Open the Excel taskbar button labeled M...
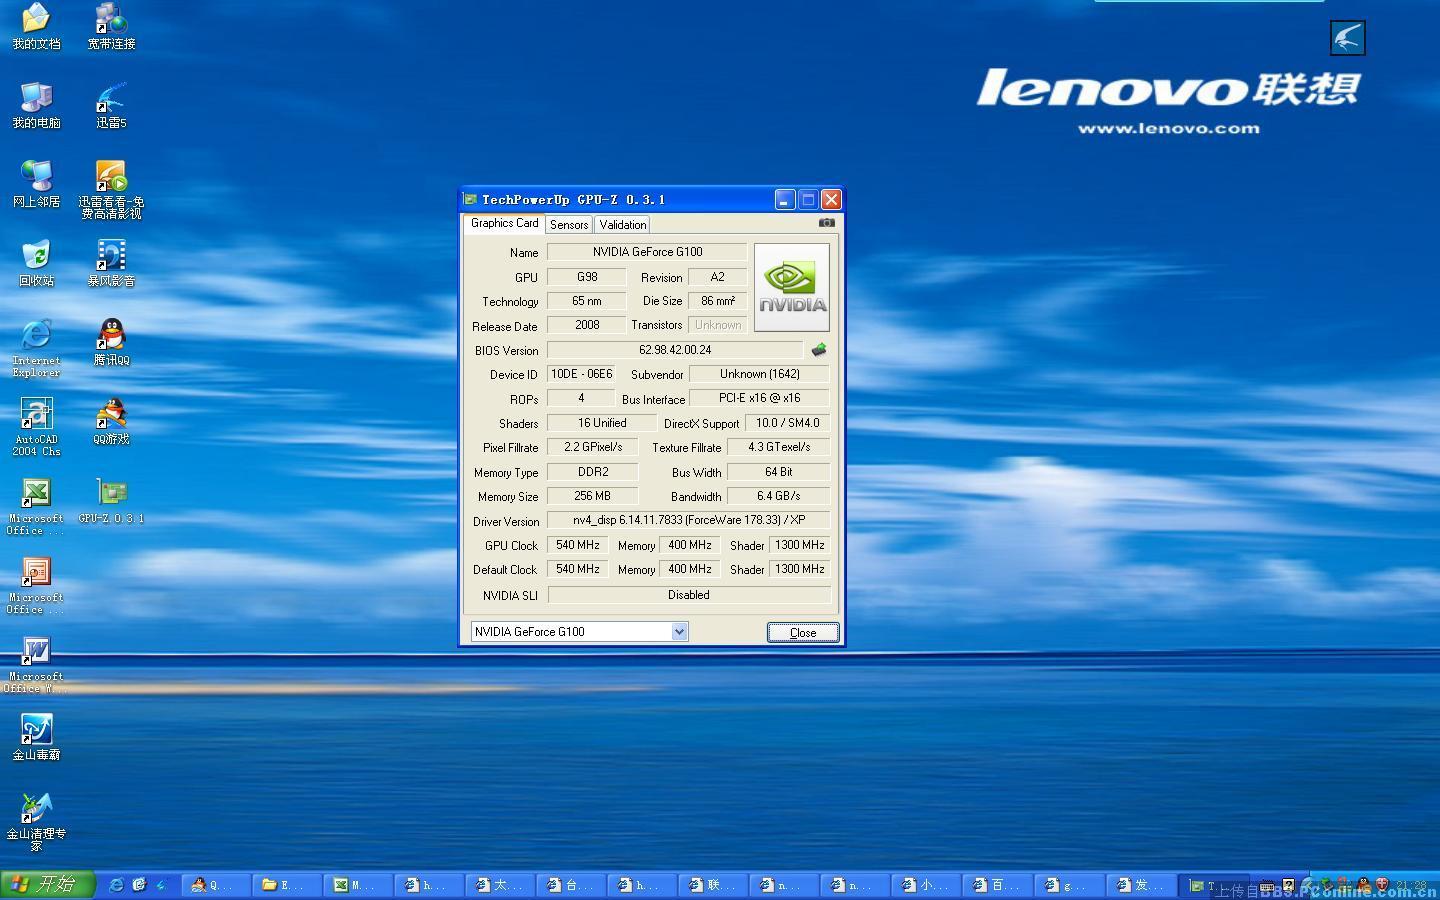 click(360, 885)
